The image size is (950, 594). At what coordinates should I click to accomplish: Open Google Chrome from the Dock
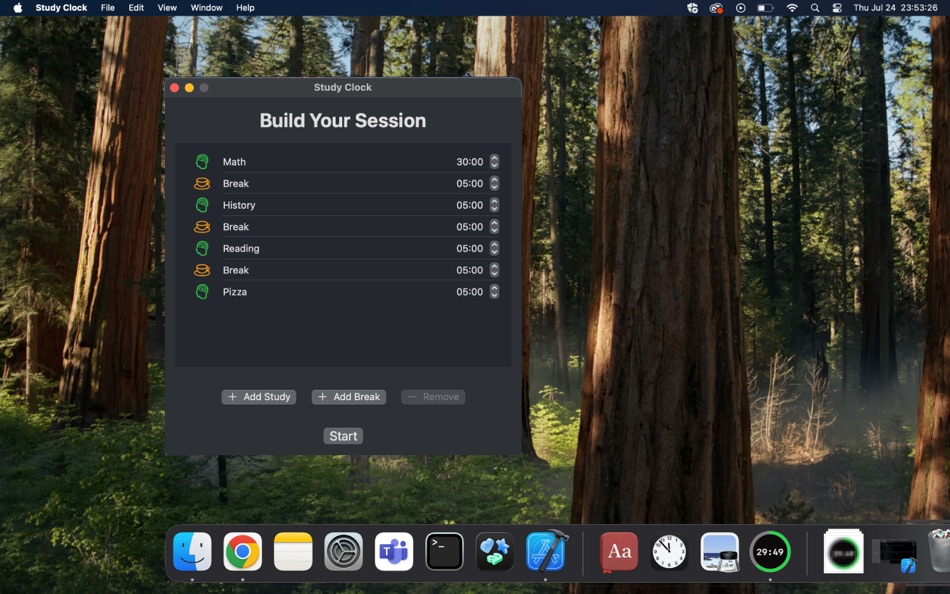[x=242, y=551]
